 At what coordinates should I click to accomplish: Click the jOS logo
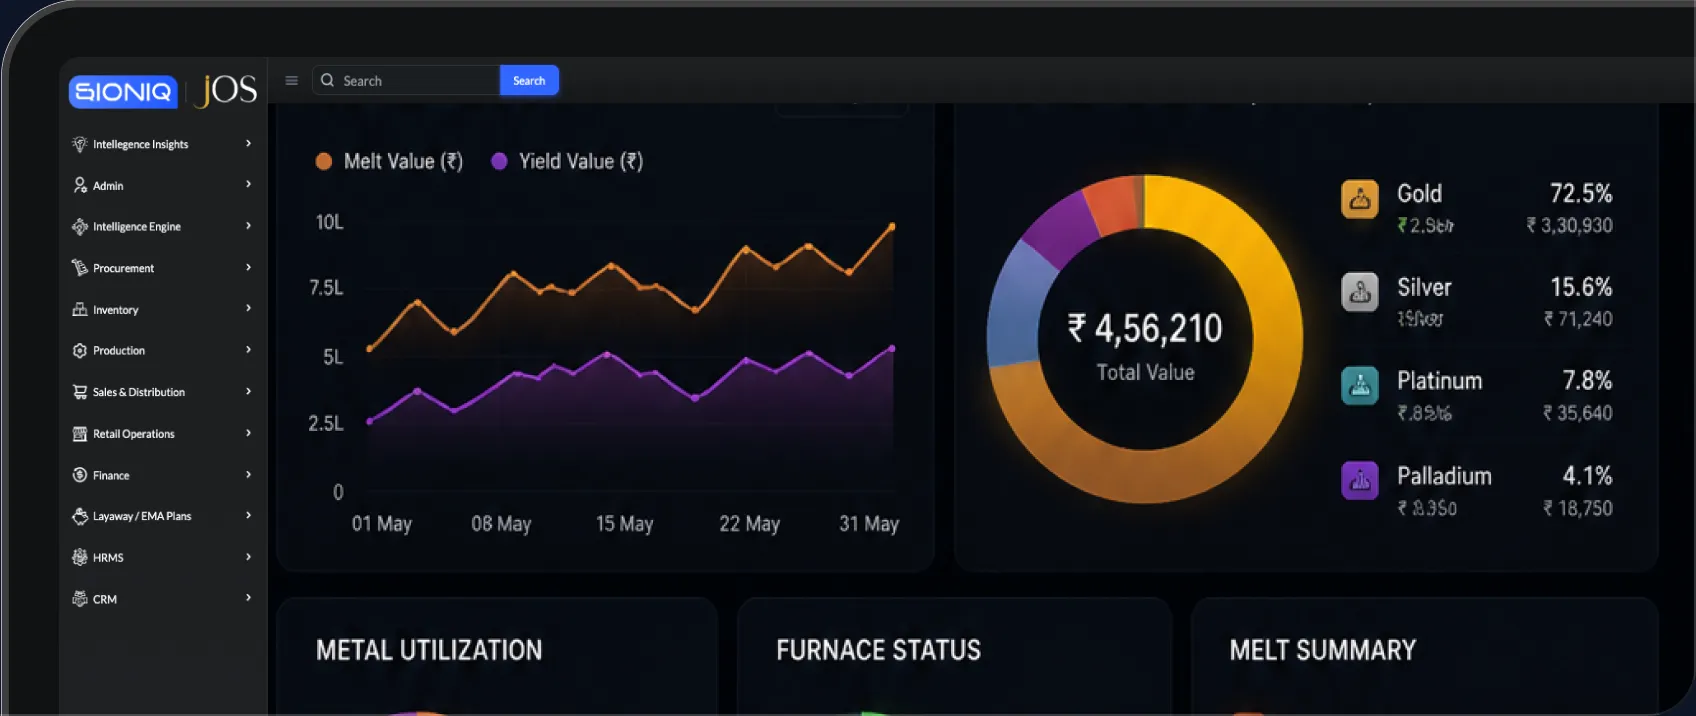228,90
